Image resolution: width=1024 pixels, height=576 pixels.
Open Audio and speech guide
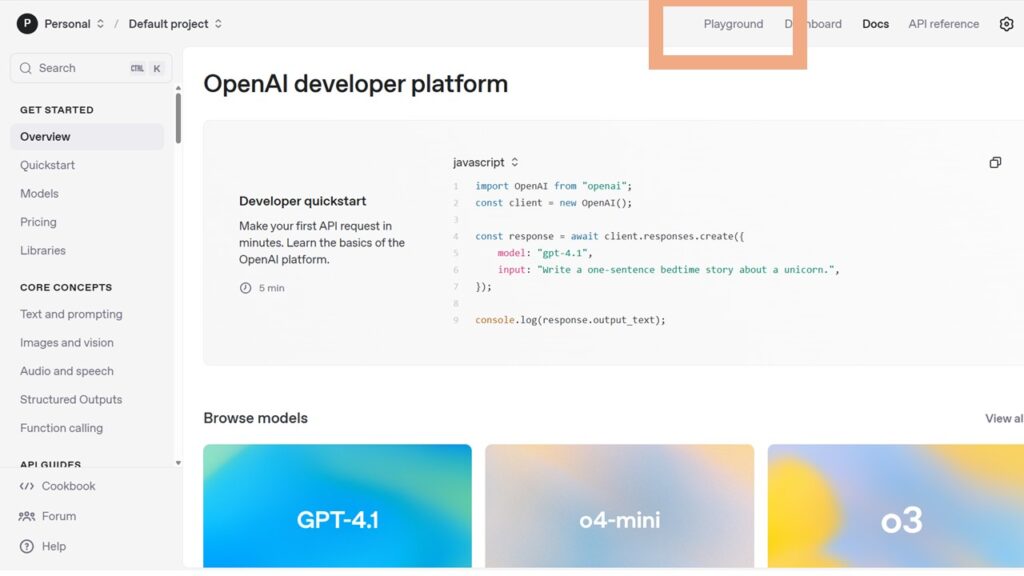tap(67, 371)
